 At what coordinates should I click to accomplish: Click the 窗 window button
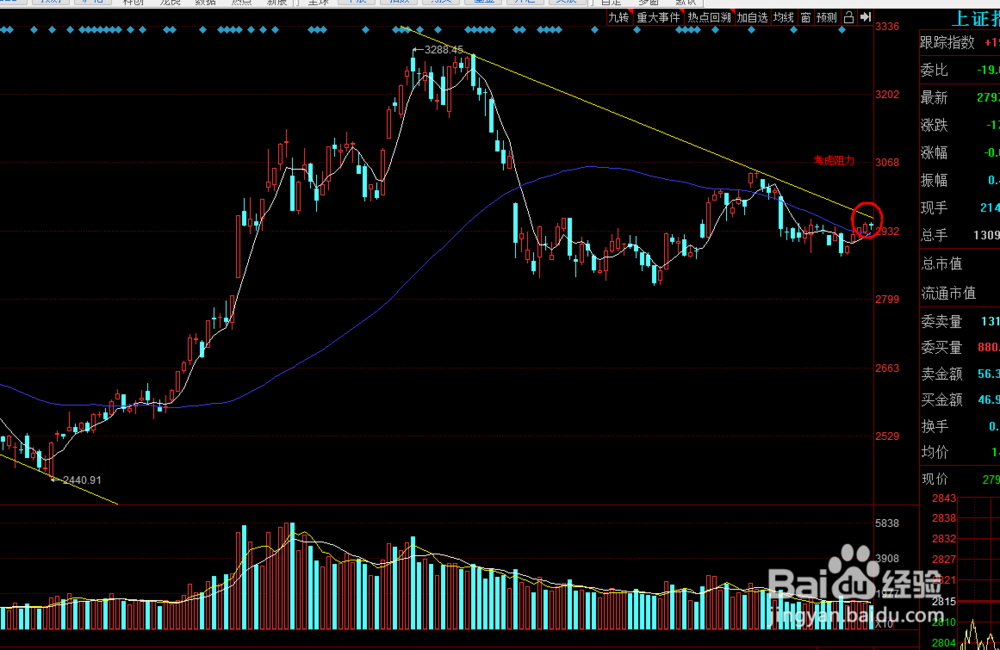805,18
